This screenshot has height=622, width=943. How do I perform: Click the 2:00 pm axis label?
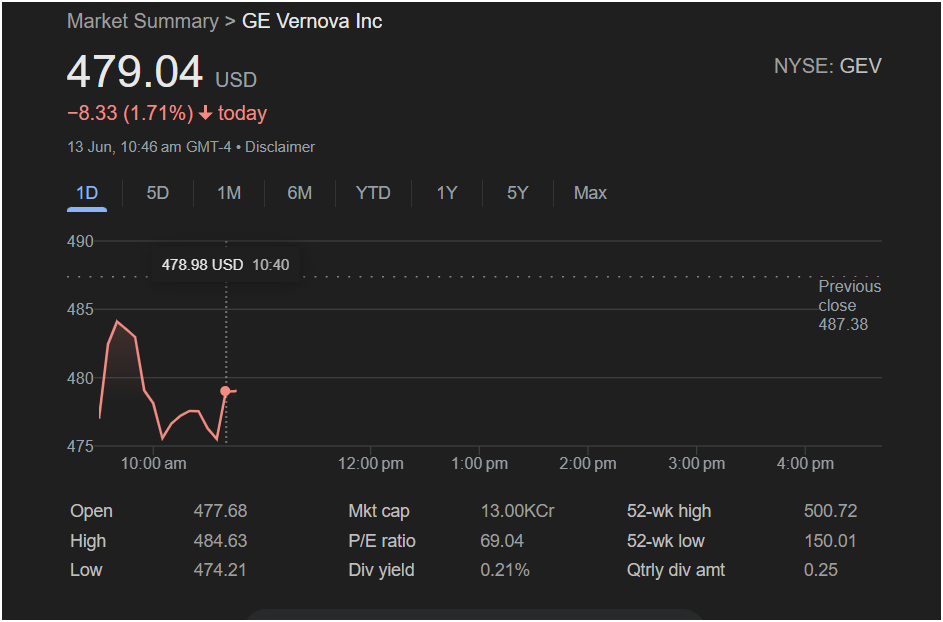[x=588, y=464]
